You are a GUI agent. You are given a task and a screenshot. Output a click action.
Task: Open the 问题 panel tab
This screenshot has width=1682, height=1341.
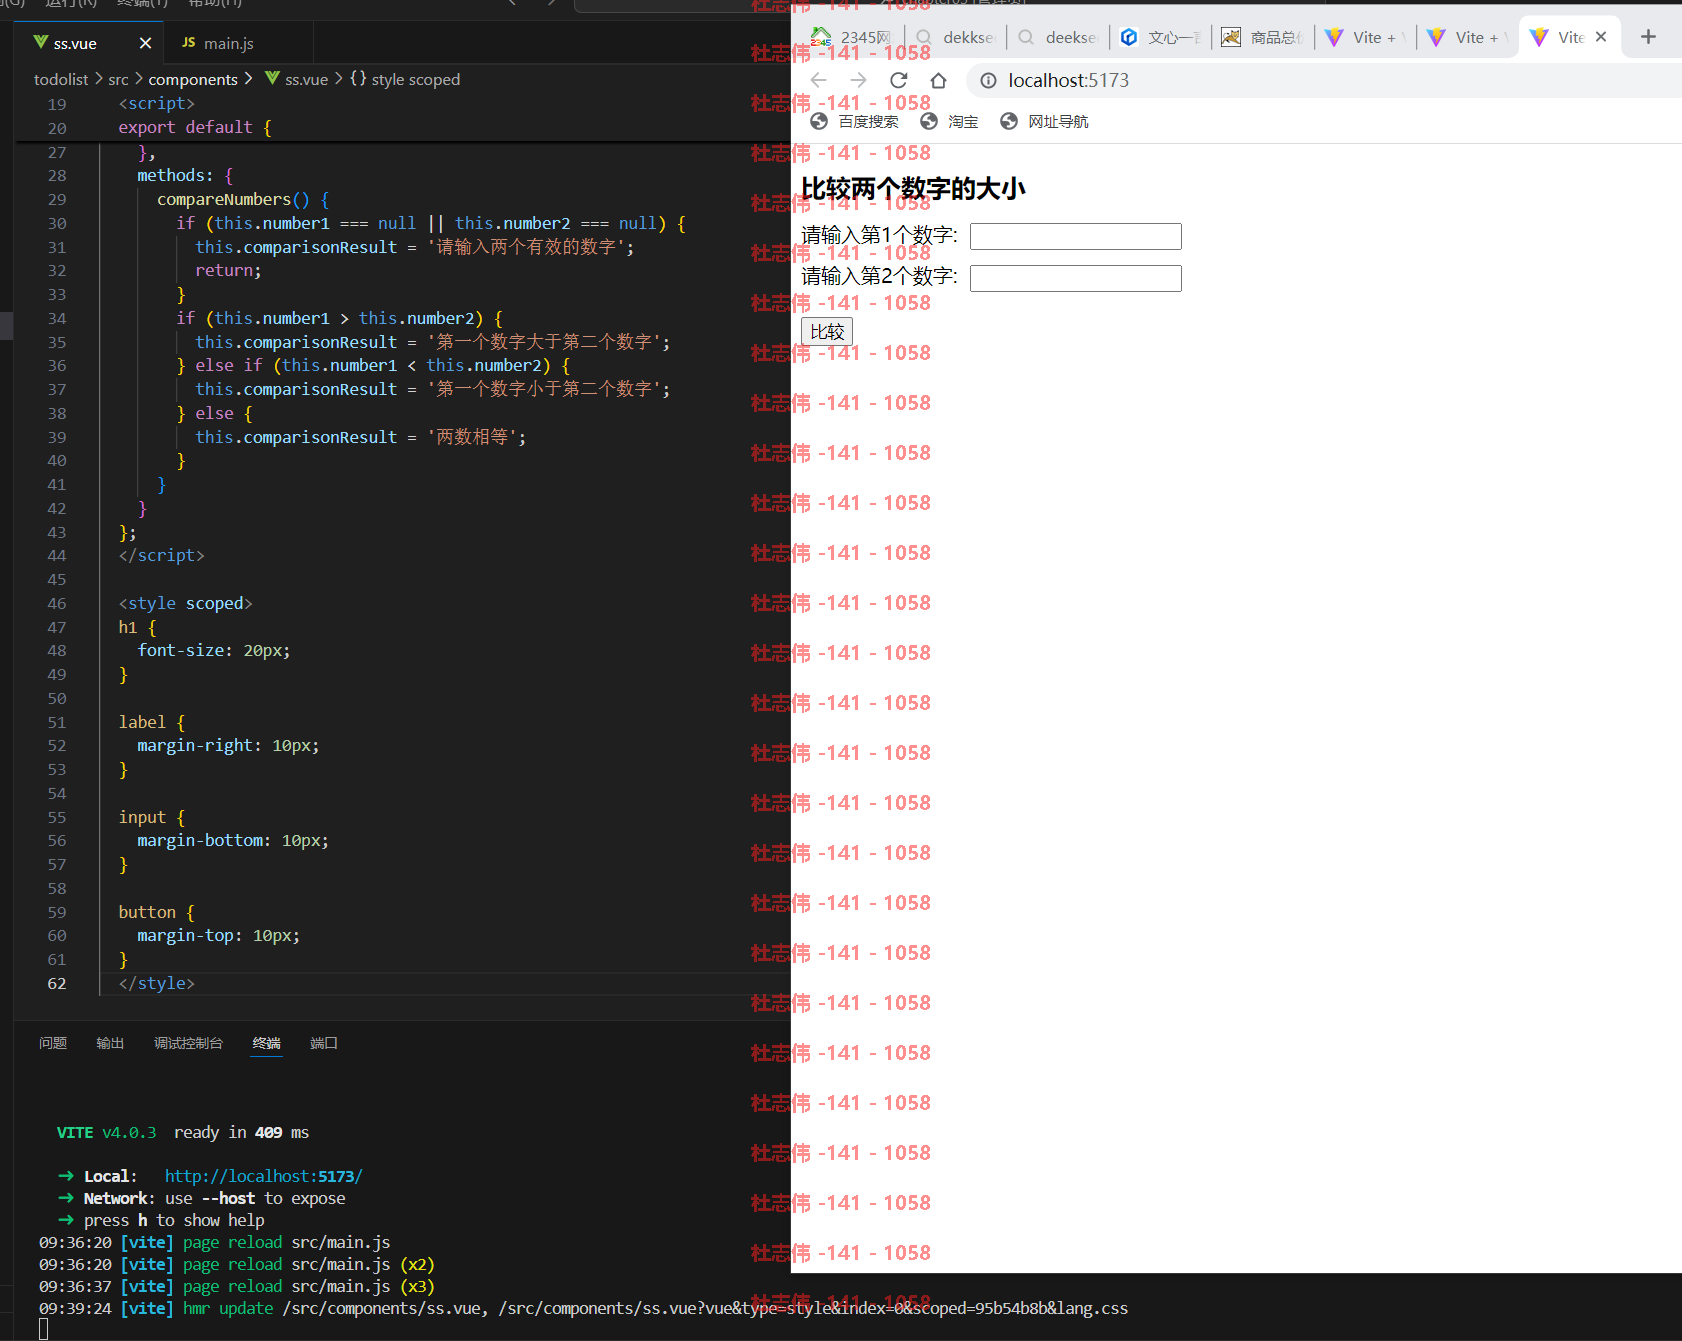(x=53, y=1043)
